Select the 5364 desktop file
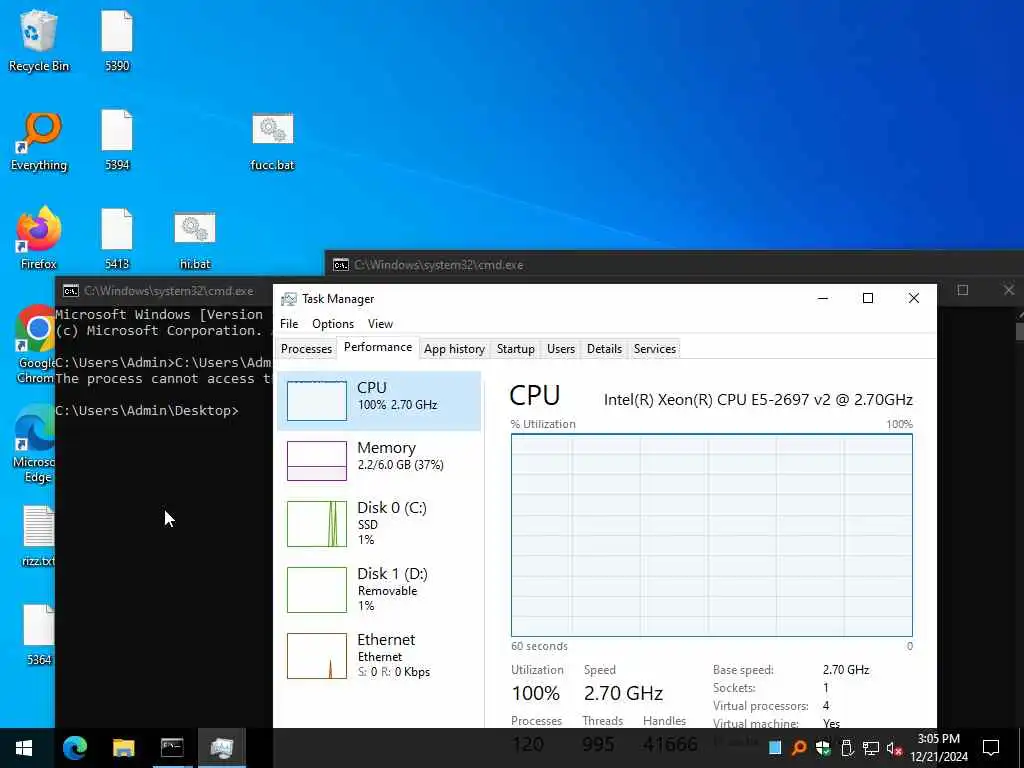1024x768 pixels. click(39, 635)
